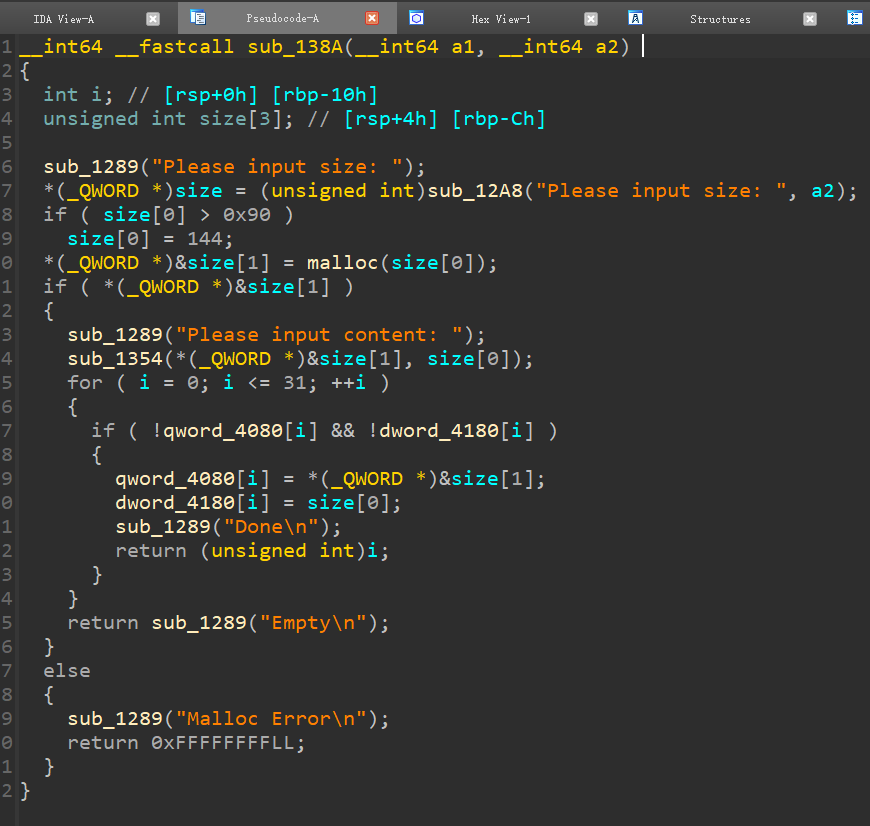Open the Structures tab
870x826 pixels.
(720, 19)
